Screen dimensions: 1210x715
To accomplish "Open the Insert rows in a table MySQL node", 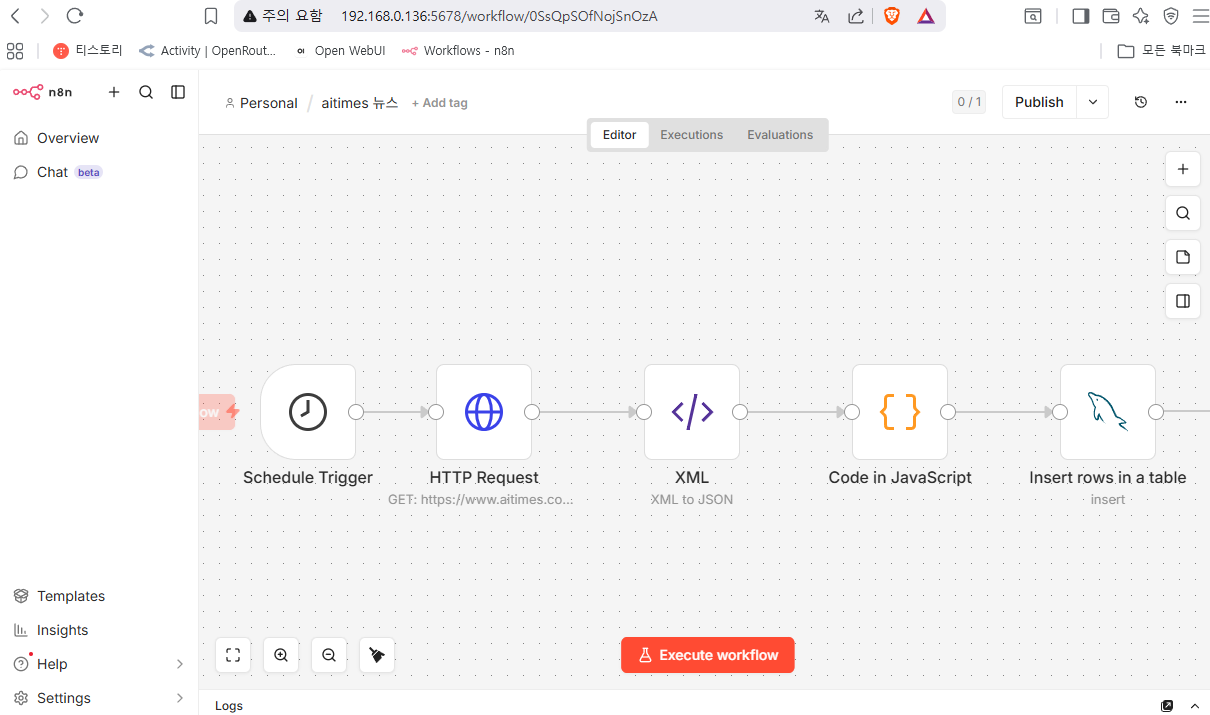I will coord(1108,412).
